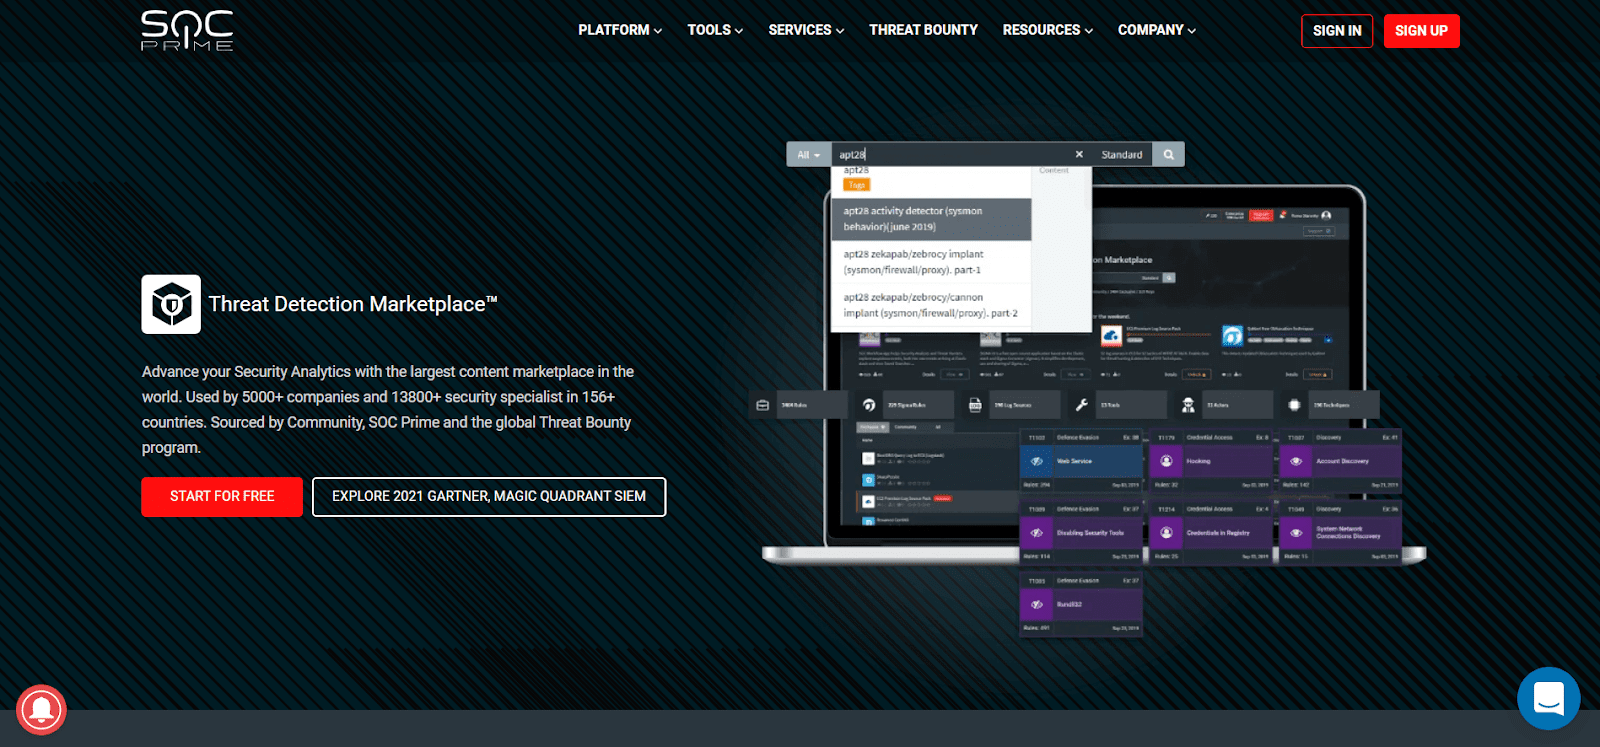The image size is (1600, 747).
Task: Open the Disabling Security Tools label
Action: (1090, 533)
